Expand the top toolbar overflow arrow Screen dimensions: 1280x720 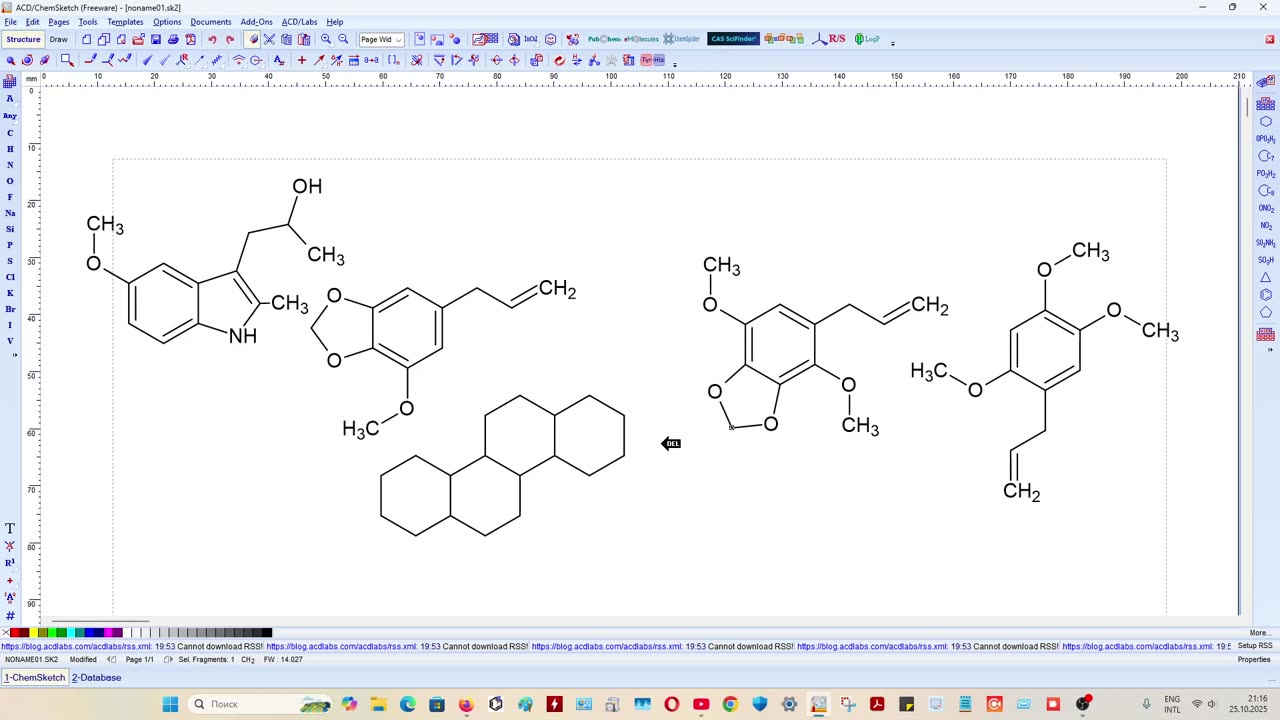pos(892,42)
